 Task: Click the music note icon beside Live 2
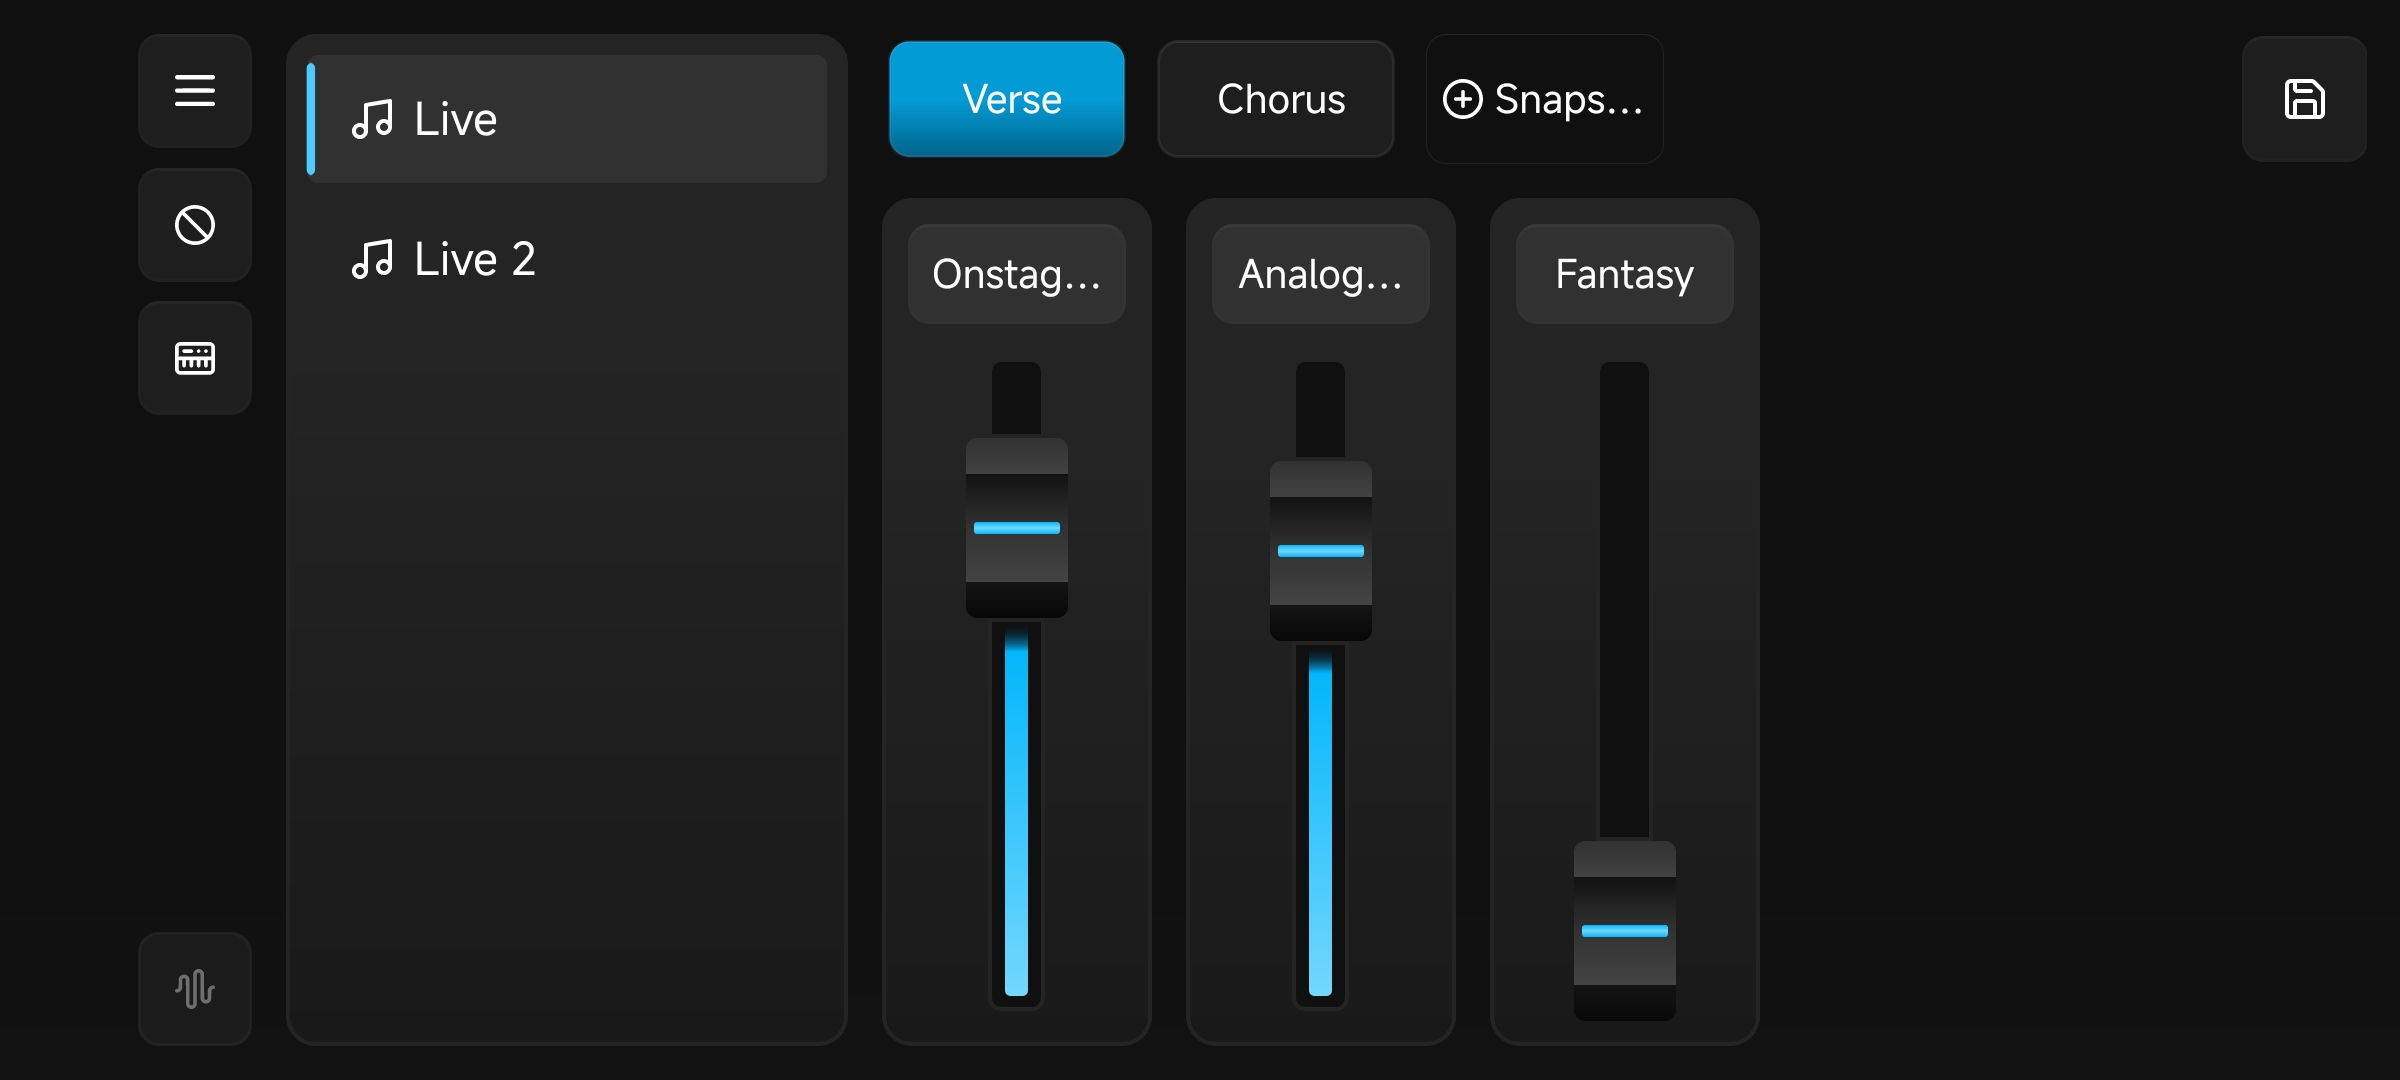click(x=372, y=259)
